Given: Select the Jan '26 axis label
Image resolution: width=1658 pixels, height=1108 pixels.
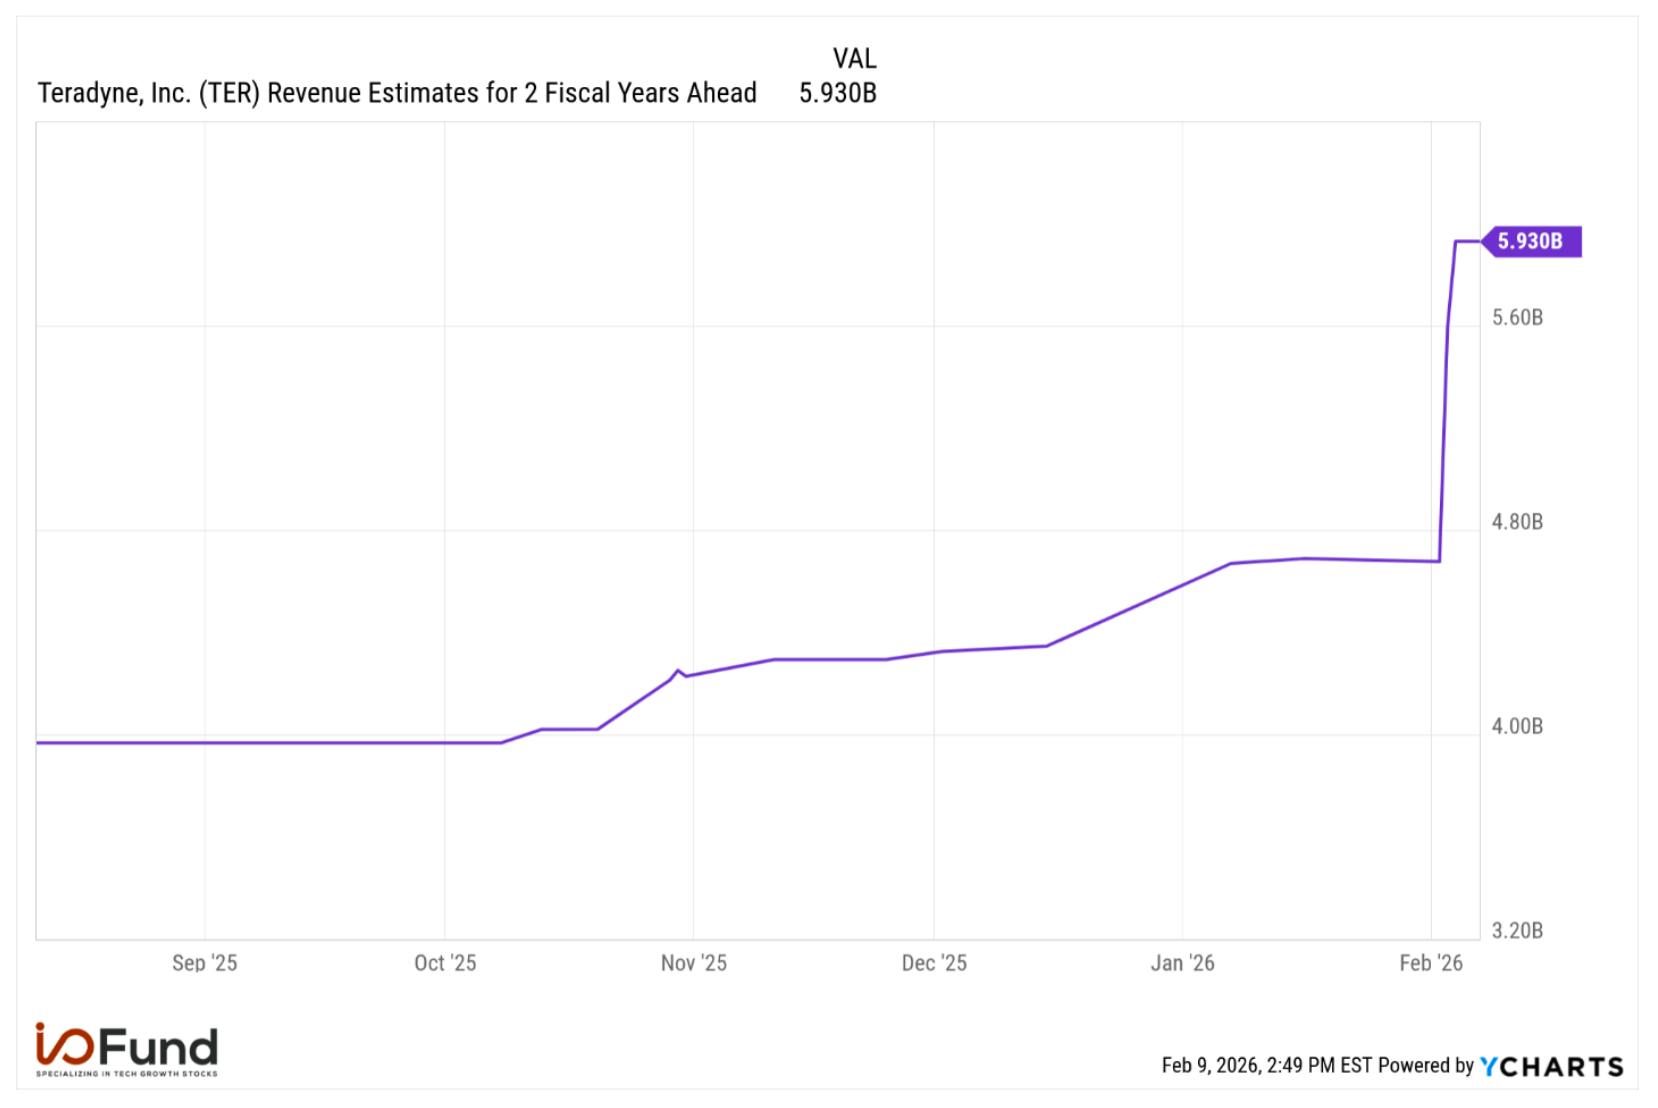Looking at the screenshot, I should pyautogui.click(x=1182, y=963).
